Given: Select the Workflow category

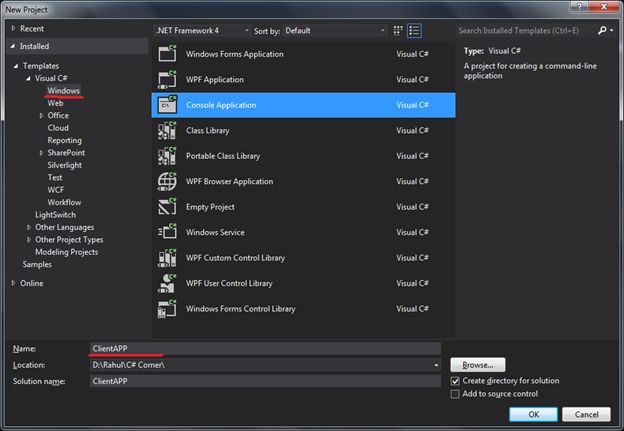Looking at the screenshot, I should pos(64,202).
